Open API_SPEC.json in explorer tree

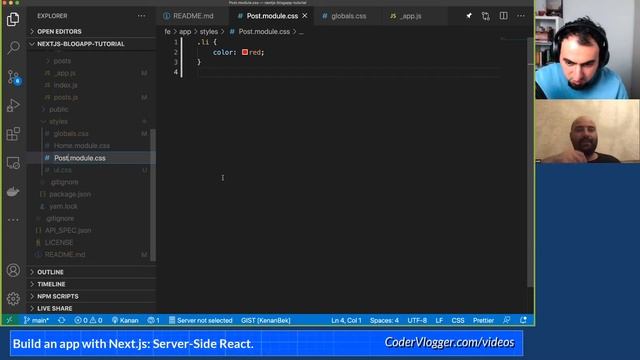point(68,231)
